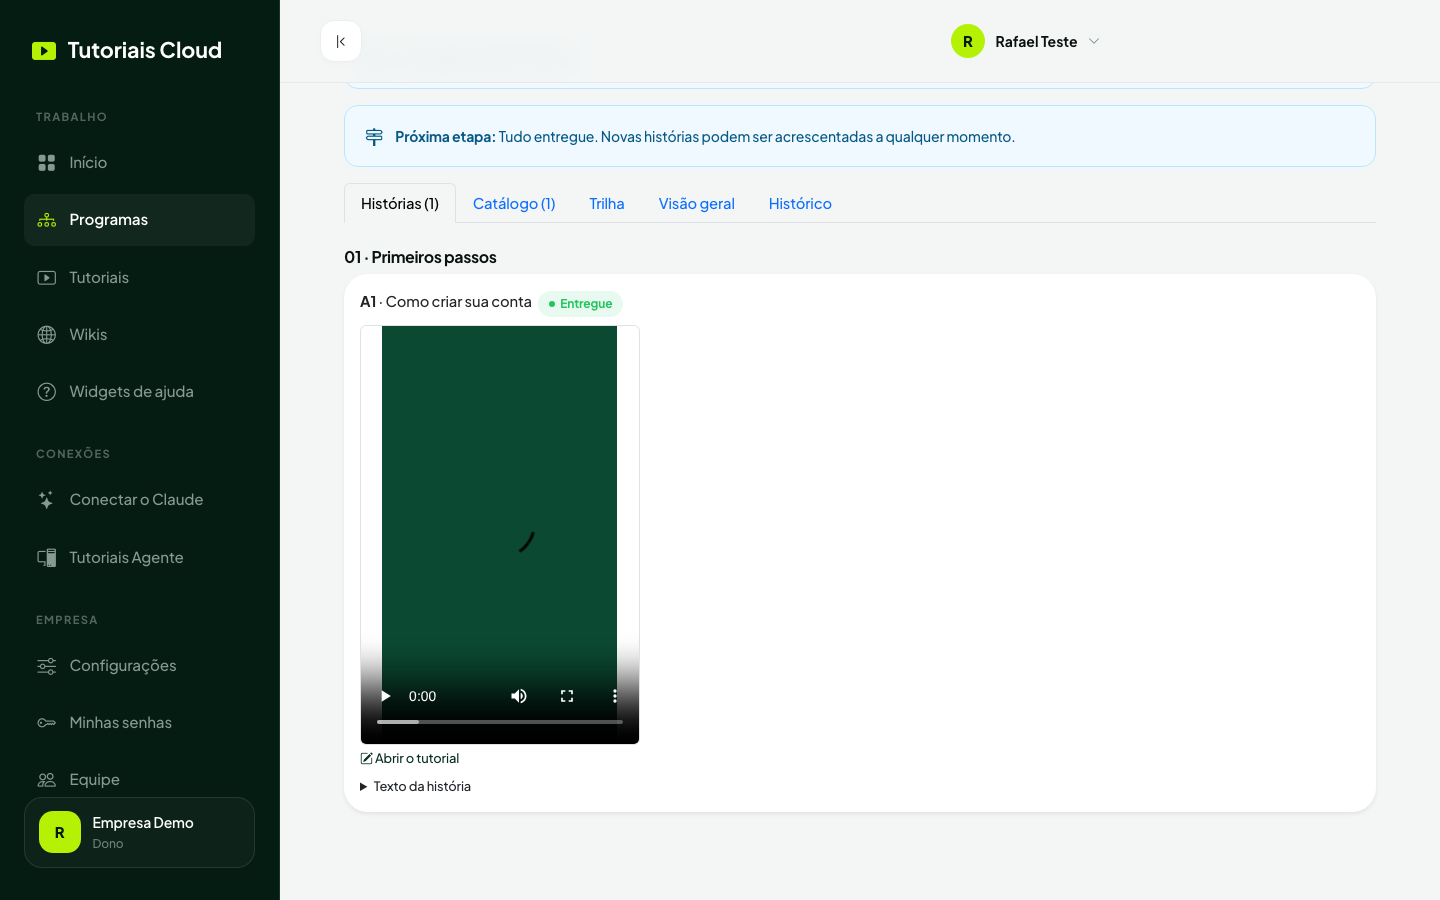Mute the video with speaker icon
1440x900 pixels.
point(519,696)
